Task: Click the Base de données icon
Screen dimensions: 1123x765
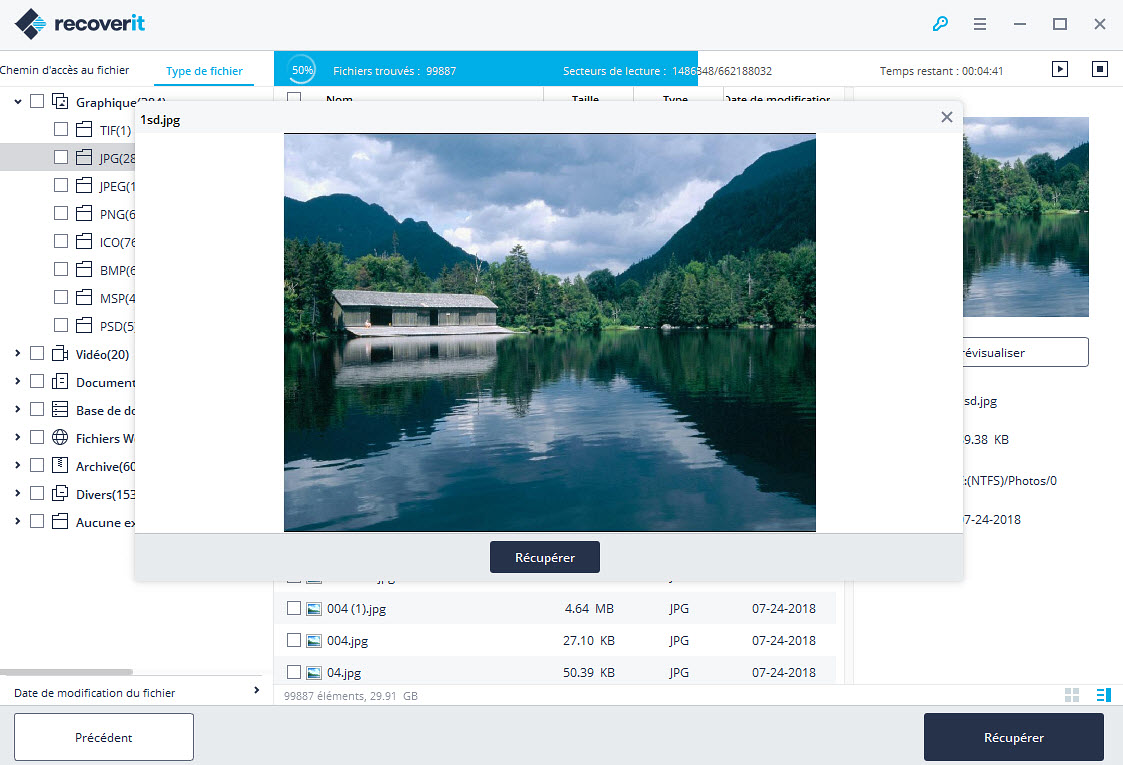Action: click(60, 410)
